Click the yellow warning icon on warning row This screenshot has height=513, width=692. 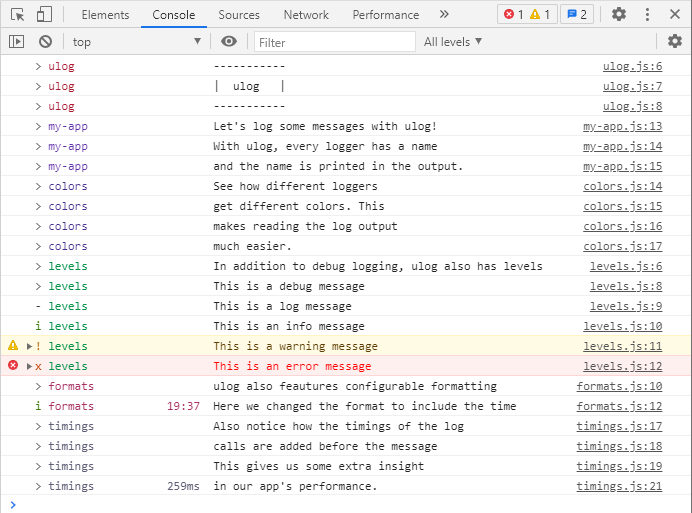[13, 345]
